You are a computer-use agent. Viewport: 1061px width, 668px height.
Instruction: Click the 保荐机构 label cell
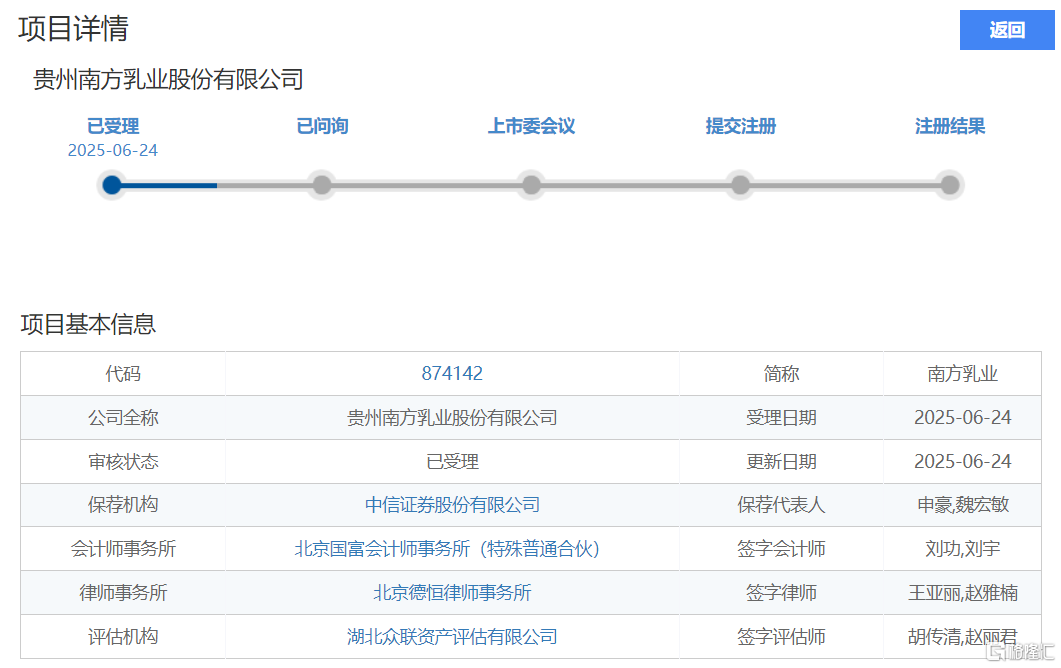point(123,505)
